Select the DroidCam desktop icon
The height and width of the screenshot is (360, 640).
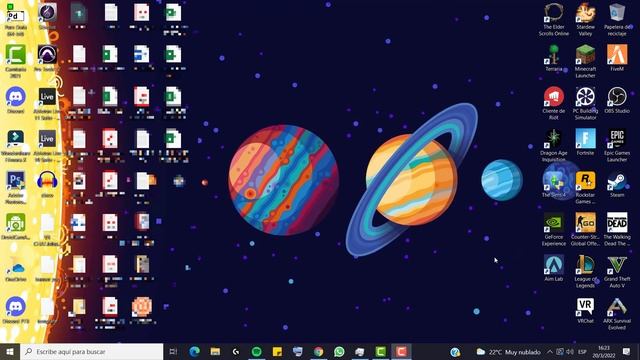(x=16, y=226)
